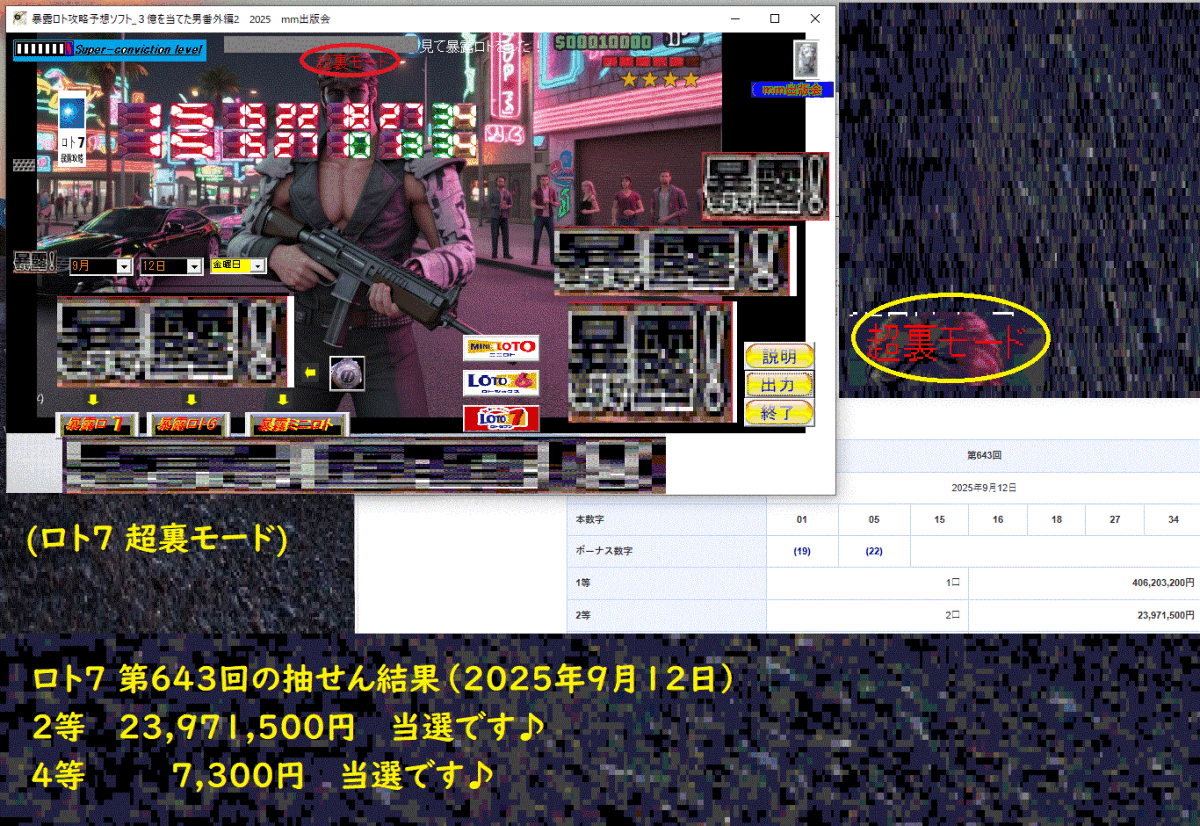Click winning number 15 in results table
Viewport: 1200px width, 826px height.
(x=940, y=520)
